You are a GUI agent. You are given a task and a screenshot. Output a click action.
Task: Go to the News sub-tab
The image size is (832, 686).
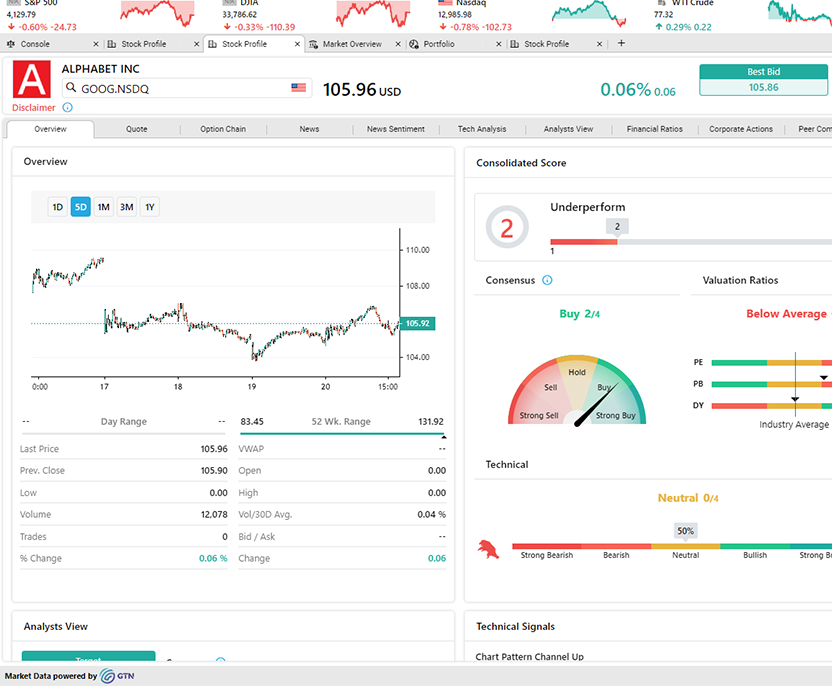(309, 129)
